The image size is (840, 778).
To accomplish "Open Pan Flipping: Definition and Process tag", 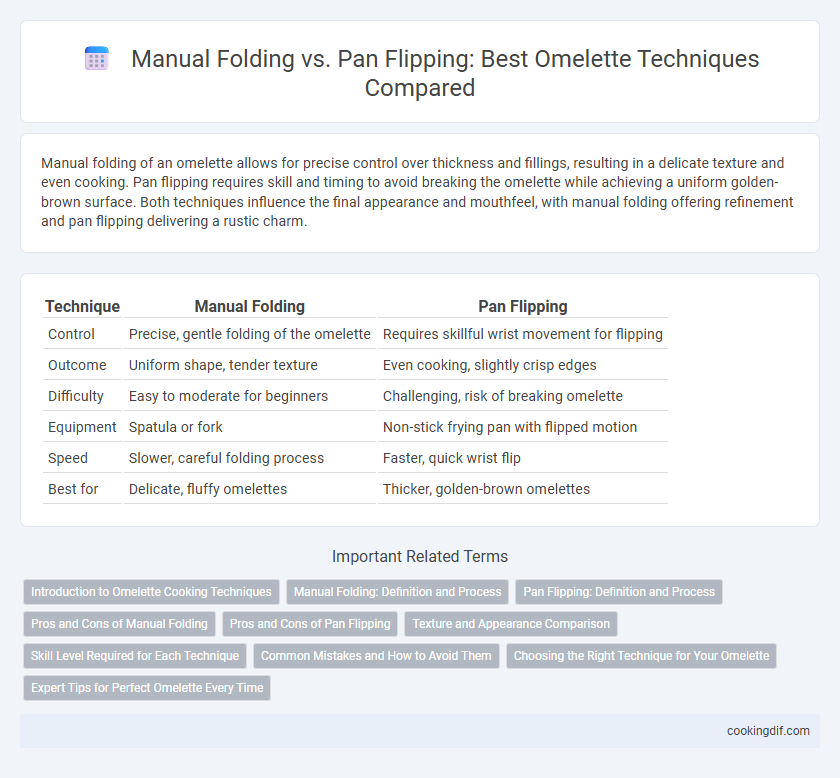I will [619, 592].
